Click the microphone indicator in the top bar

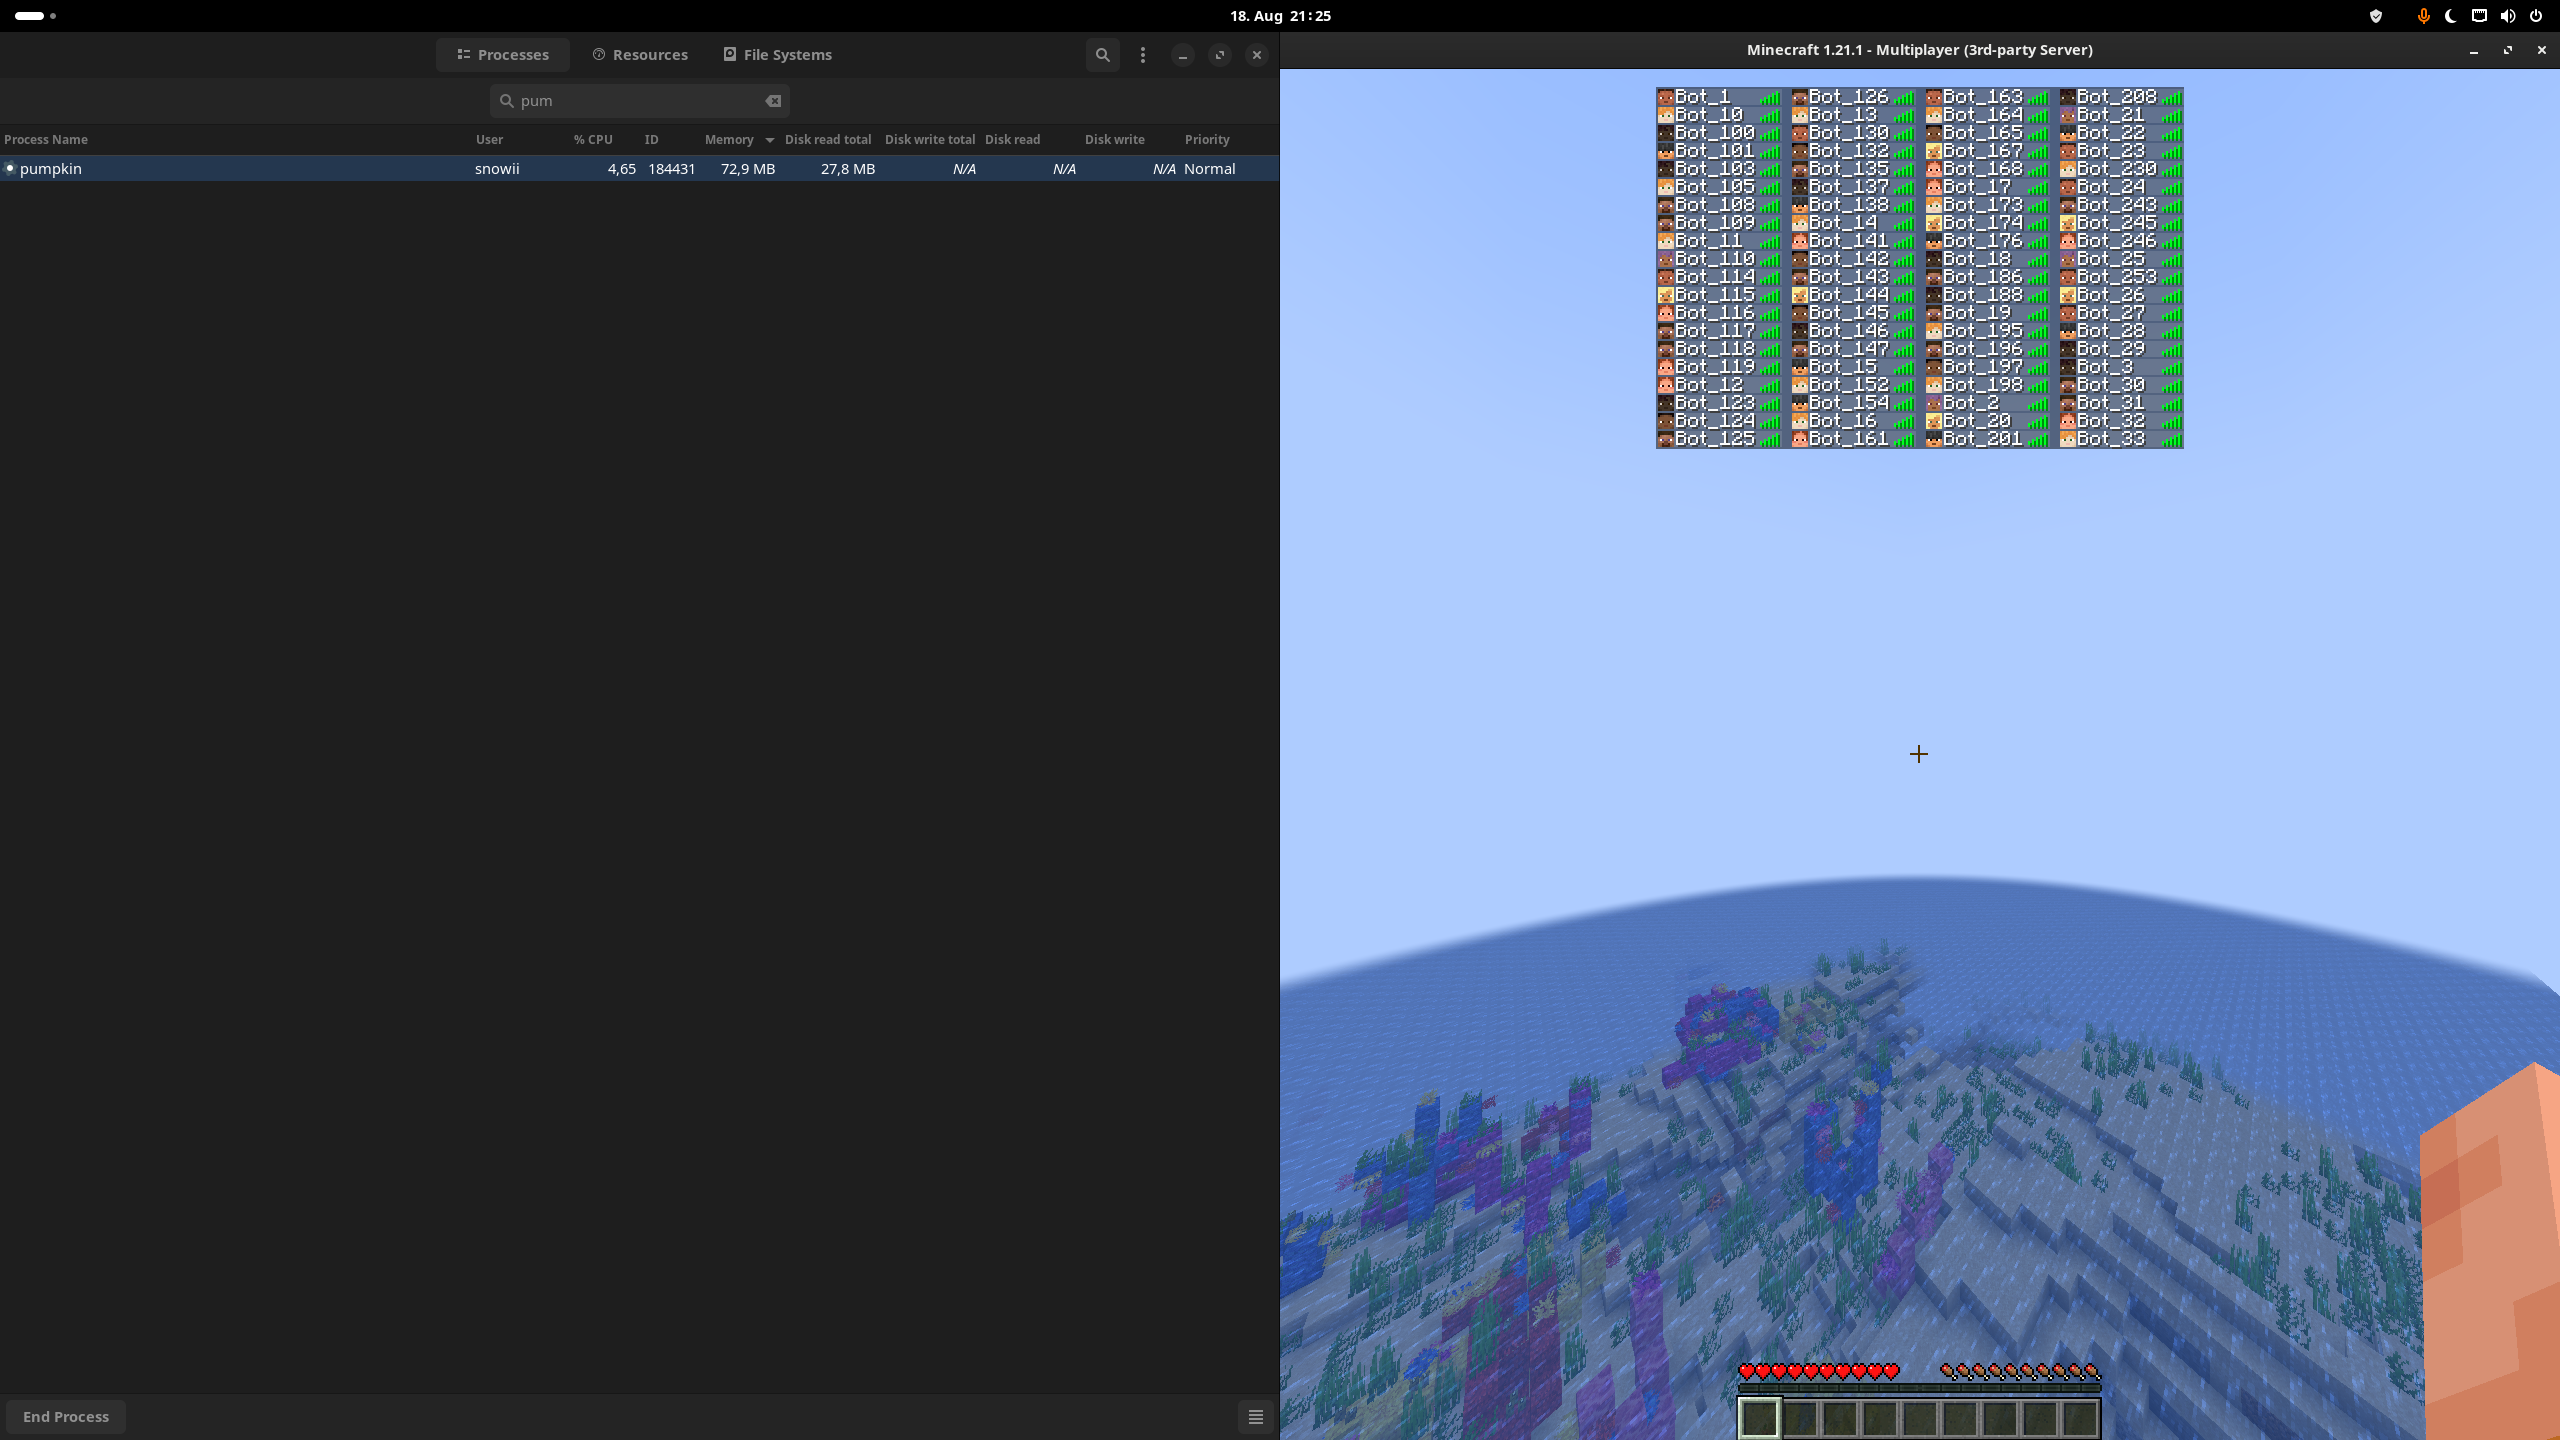(2423, 16)
